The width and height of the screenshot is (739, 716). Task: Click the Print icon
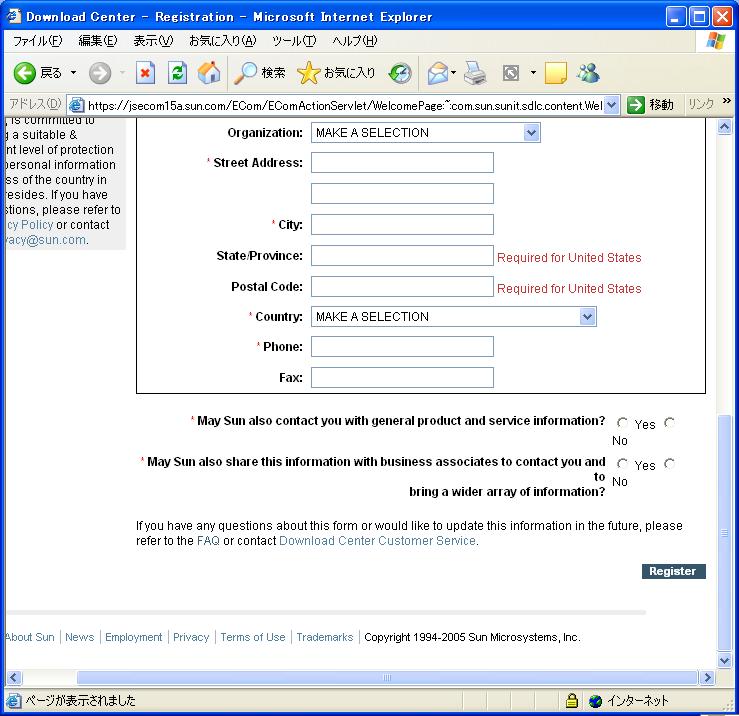[475, 73]
